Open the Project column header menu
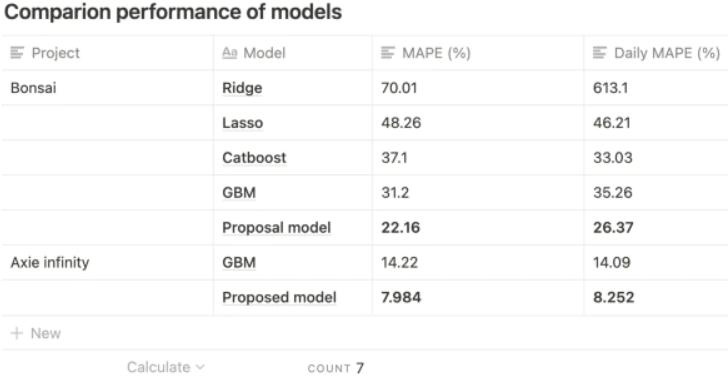The height and width of the screenshot is (387, 728). (x=107, y=53)
